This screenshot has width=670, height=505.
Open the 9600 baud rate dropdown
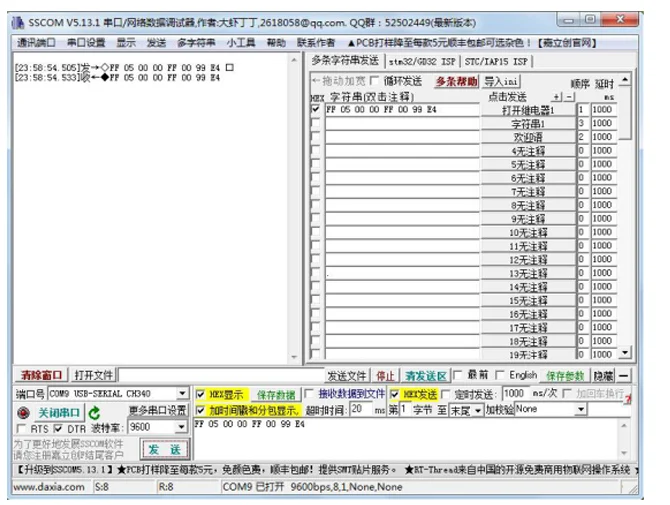pyautogui.click(x=182, y=427)
